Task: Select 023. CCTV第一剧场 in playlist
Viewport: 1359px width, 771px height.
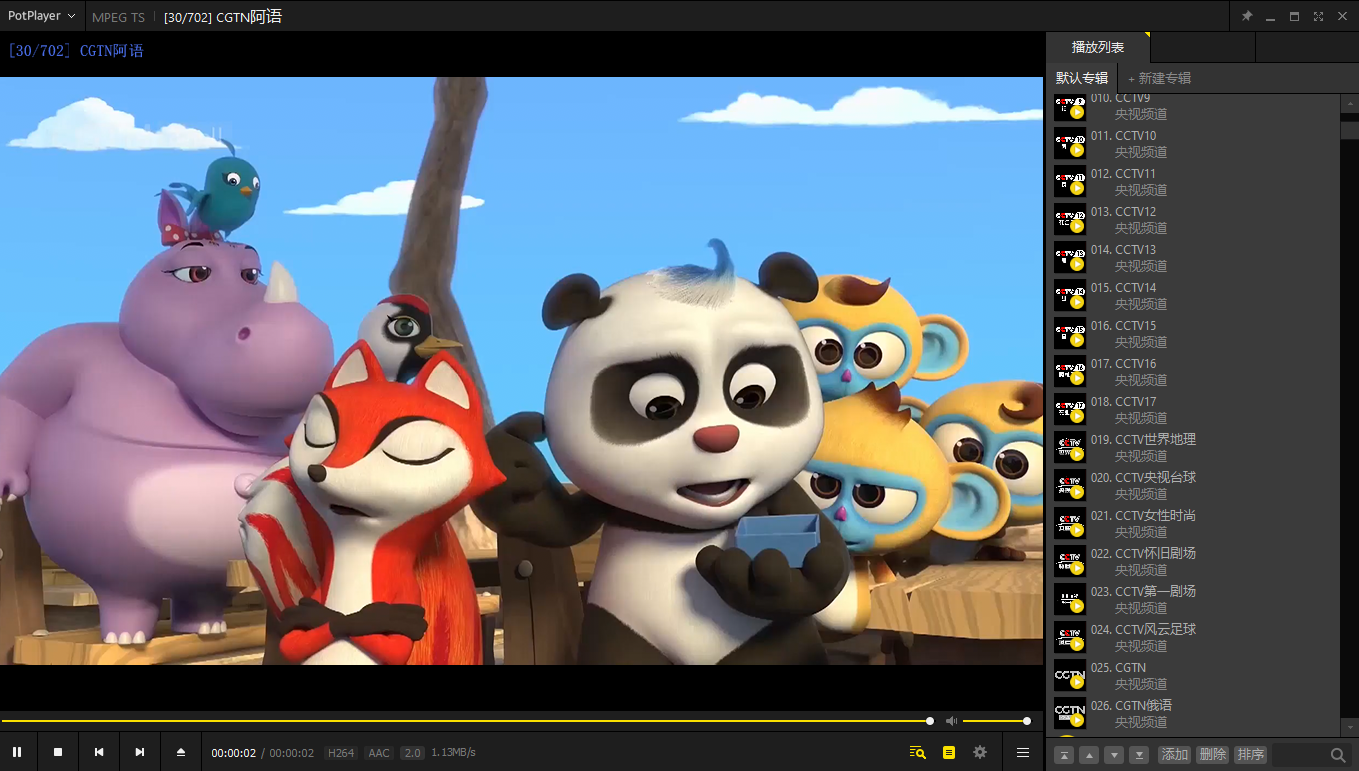Action: click(x=1193, y=600)
